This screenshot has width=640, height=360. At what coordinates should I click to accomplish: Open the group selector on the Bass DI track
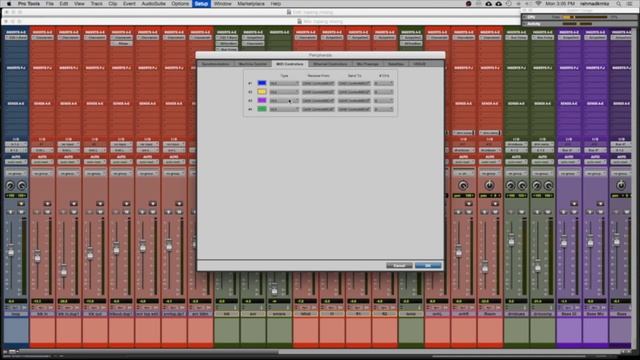(x=569, y=173)
